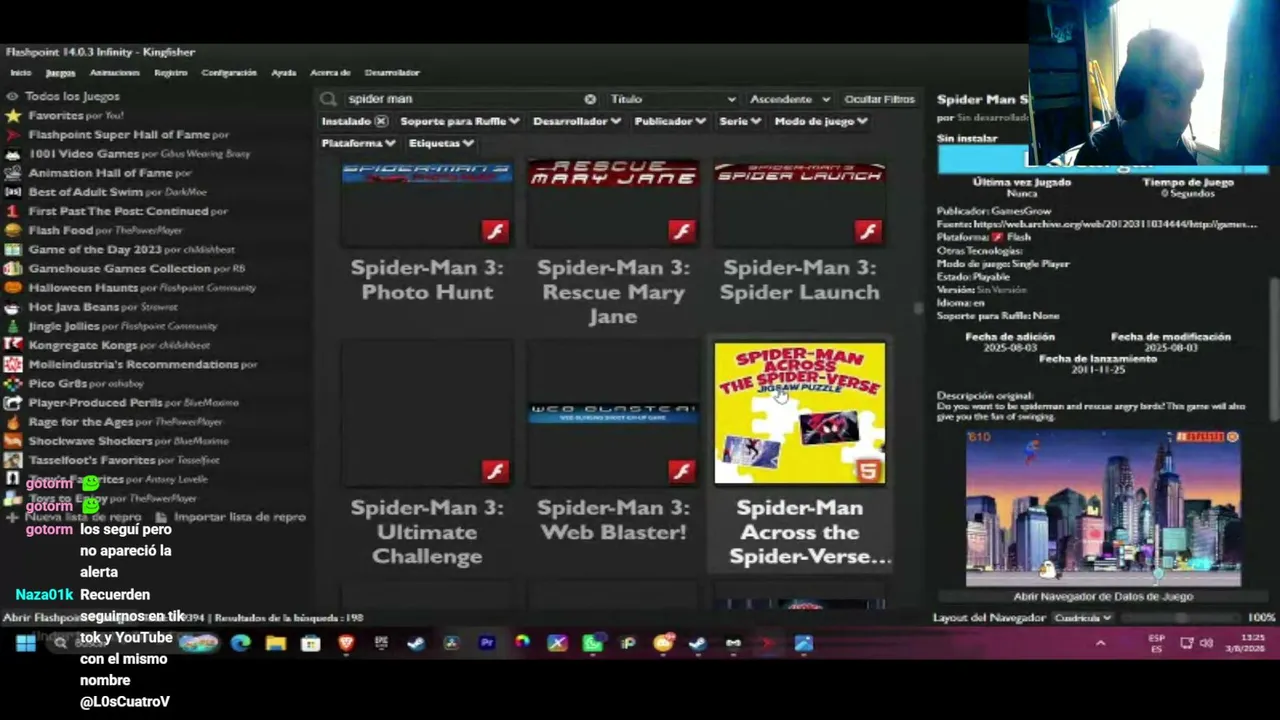
Task: Open the Flash Food burger icon
Action: click(13, 230)
